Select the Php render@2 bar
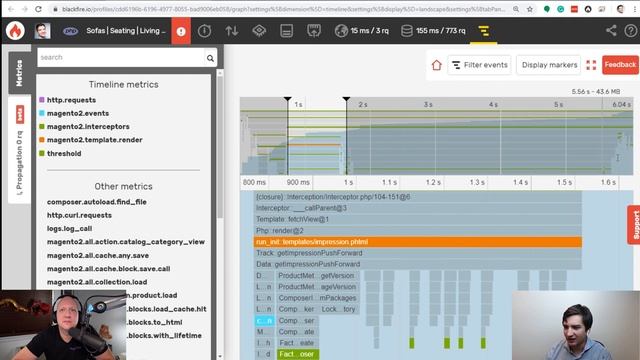Viewport: 640px width, 360px height. pos(418,231)
